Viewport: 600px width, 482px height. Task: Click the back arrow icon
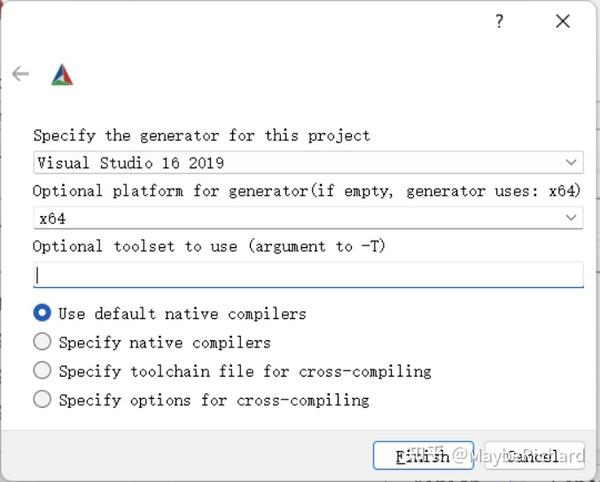20,74
